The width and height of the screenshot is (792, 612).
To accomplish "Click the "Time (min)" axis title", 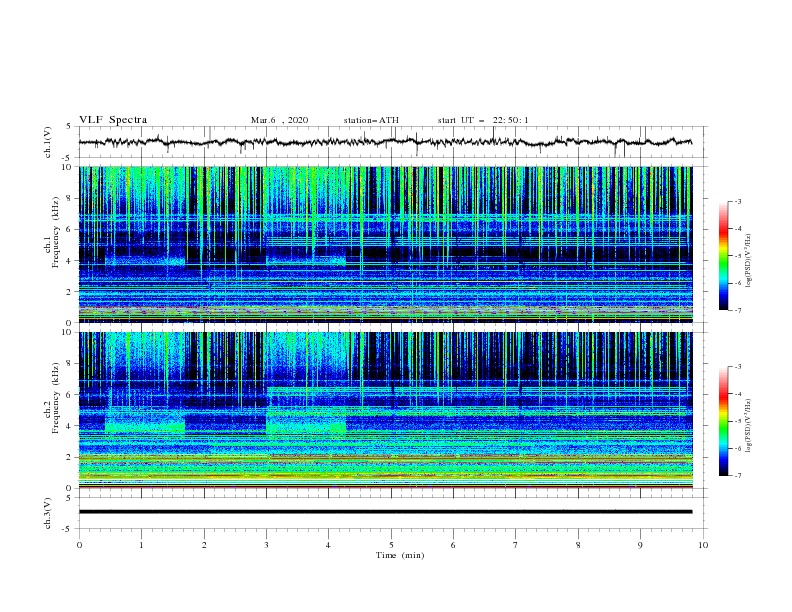I will [400, 555].
